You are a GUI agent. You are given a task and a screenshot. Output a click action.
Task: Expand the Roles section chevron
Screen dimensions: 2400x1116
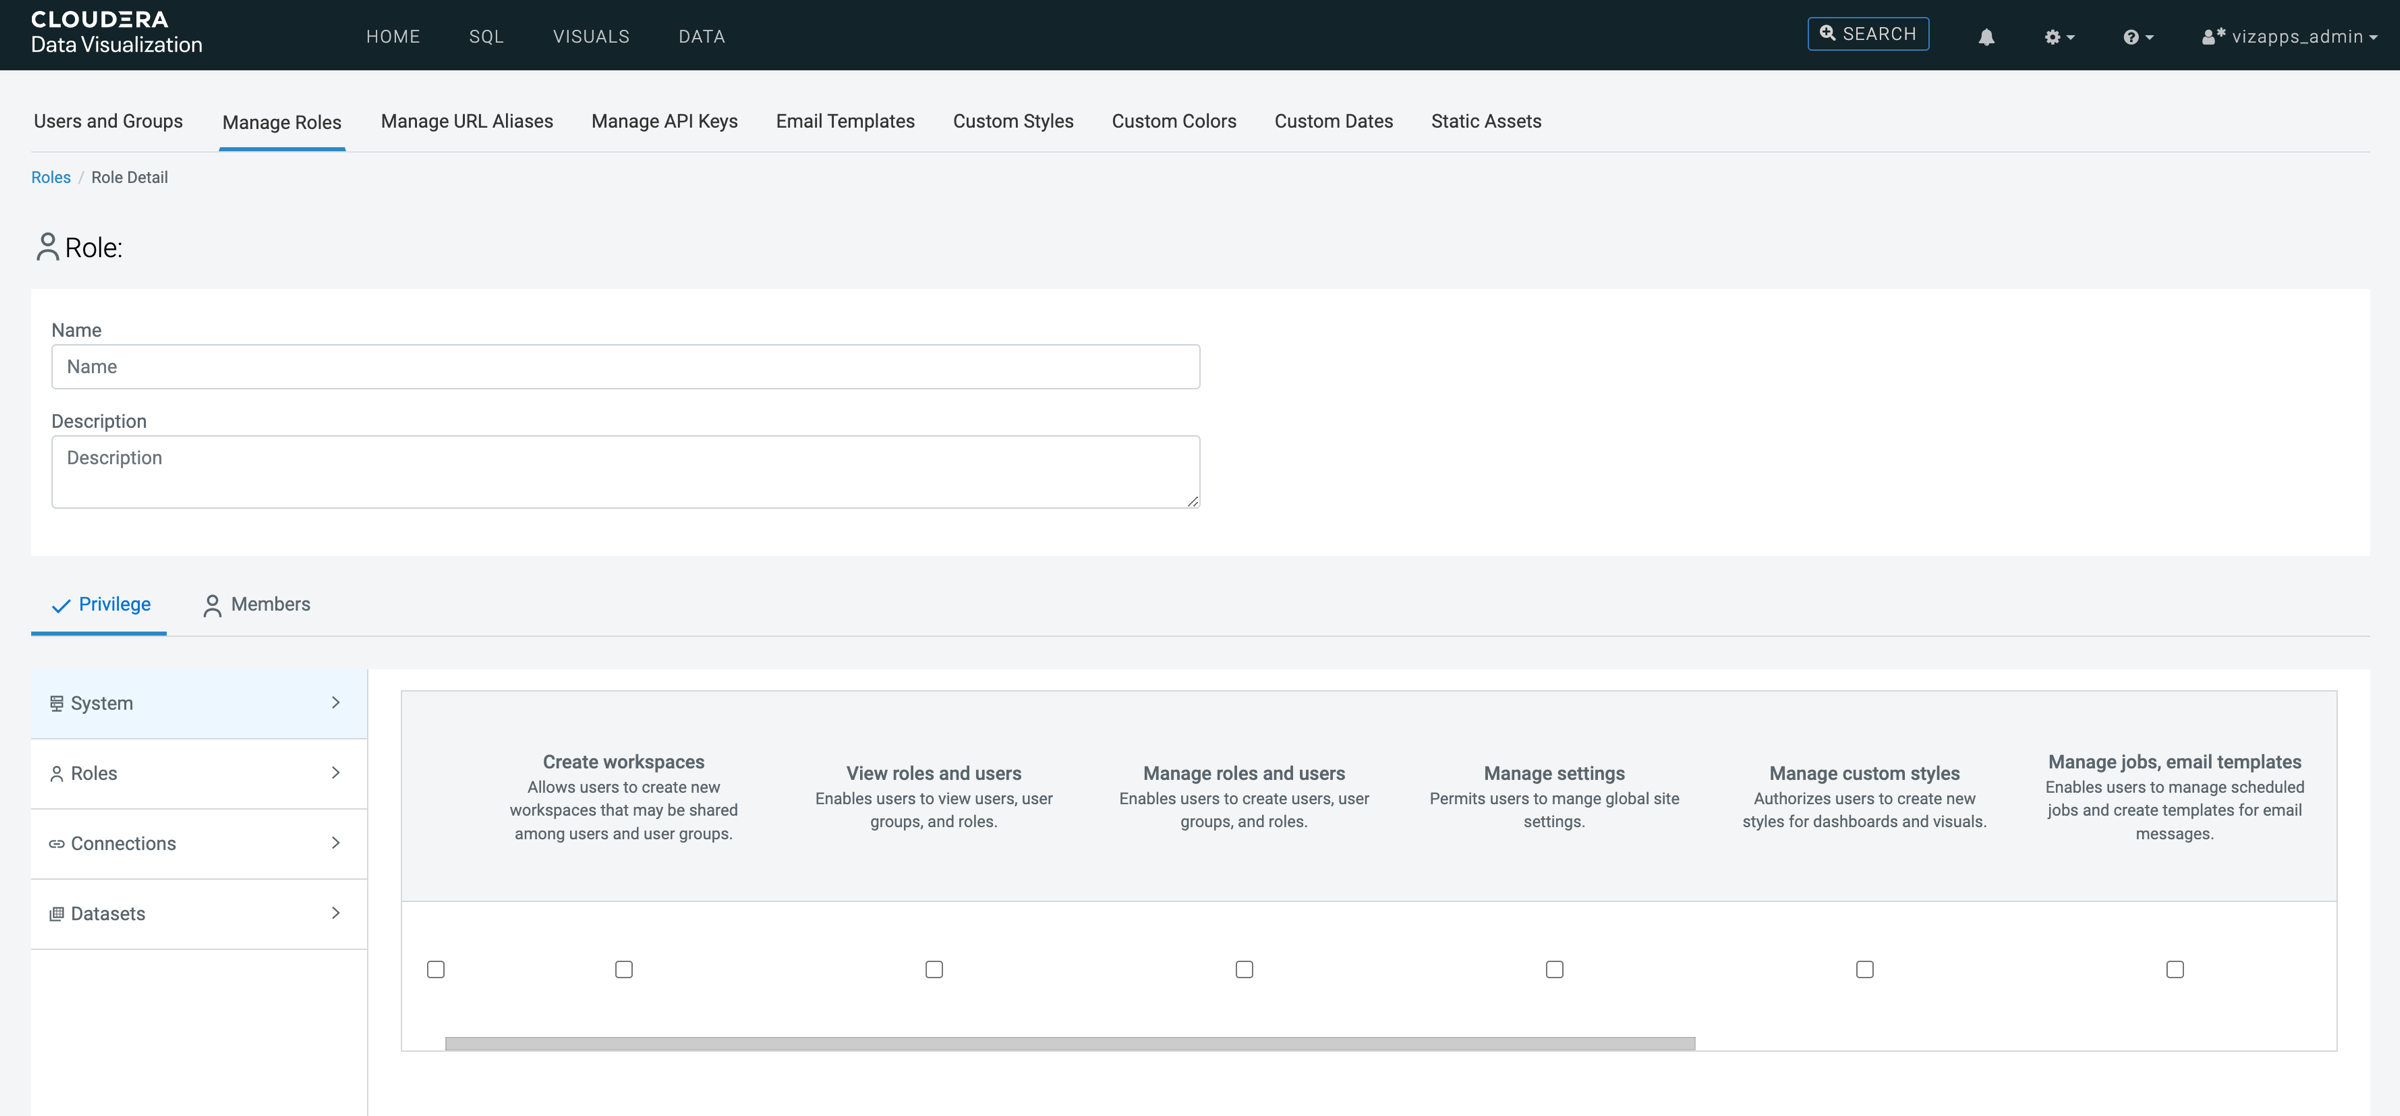336,773
